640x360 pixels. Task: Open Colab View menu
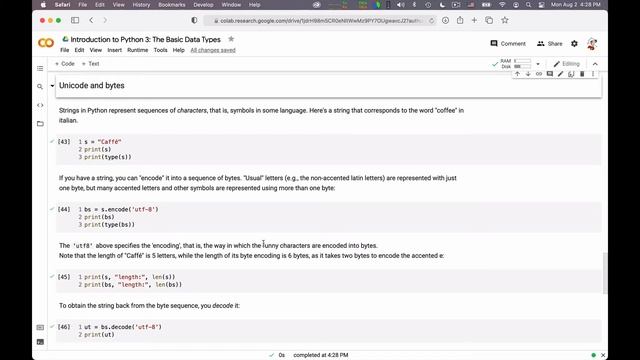coord(96,50)
